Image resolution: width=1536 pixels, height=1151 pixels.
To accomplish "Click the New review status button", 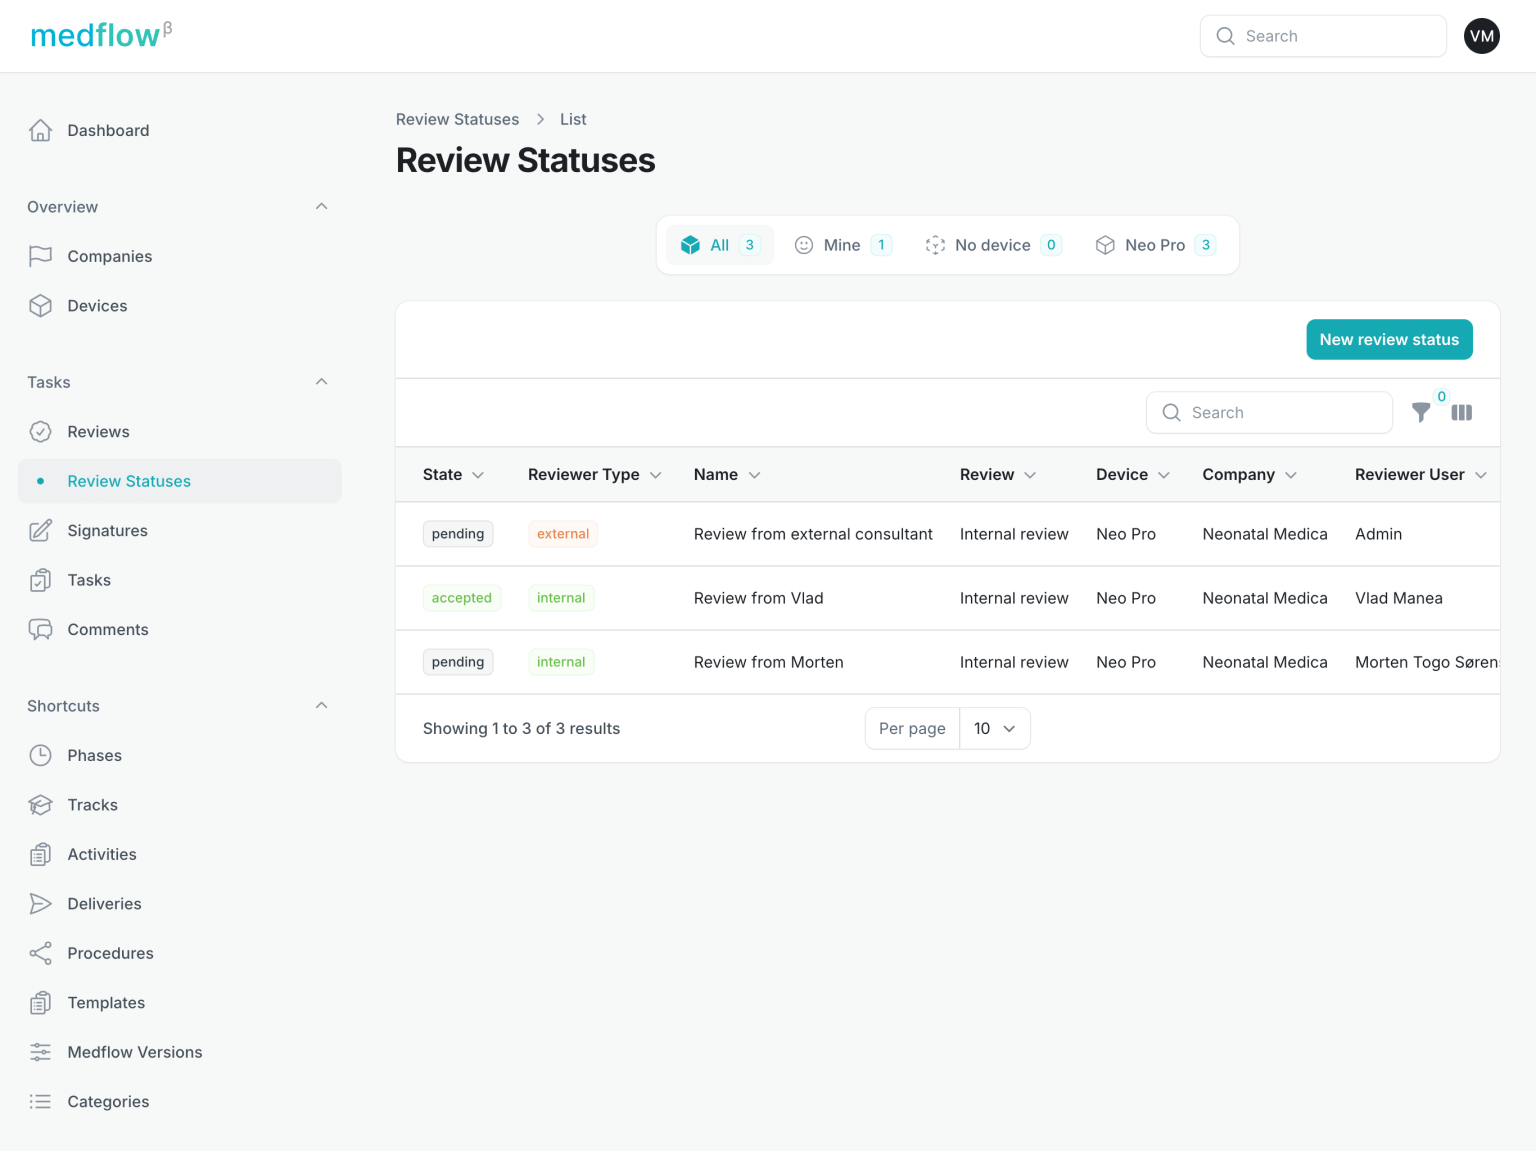I will coord(1388,340).
